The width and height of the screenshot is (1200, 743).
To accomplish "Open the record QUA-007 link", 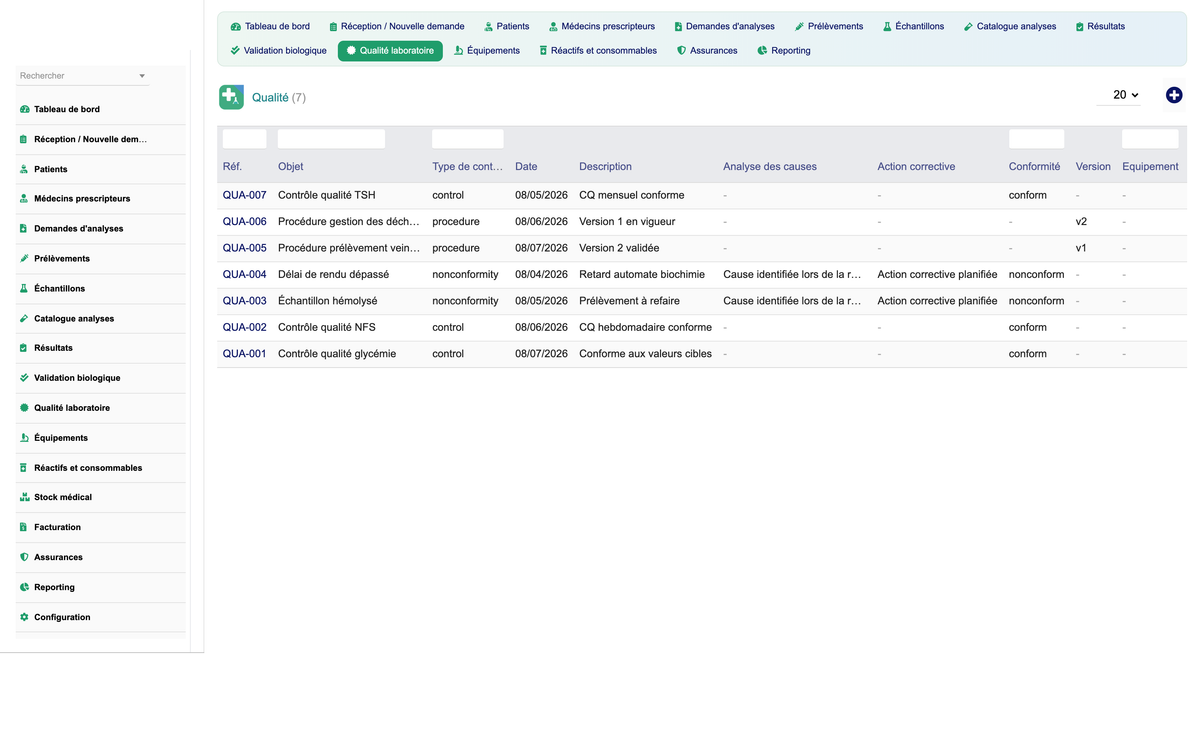I will 244,195.
